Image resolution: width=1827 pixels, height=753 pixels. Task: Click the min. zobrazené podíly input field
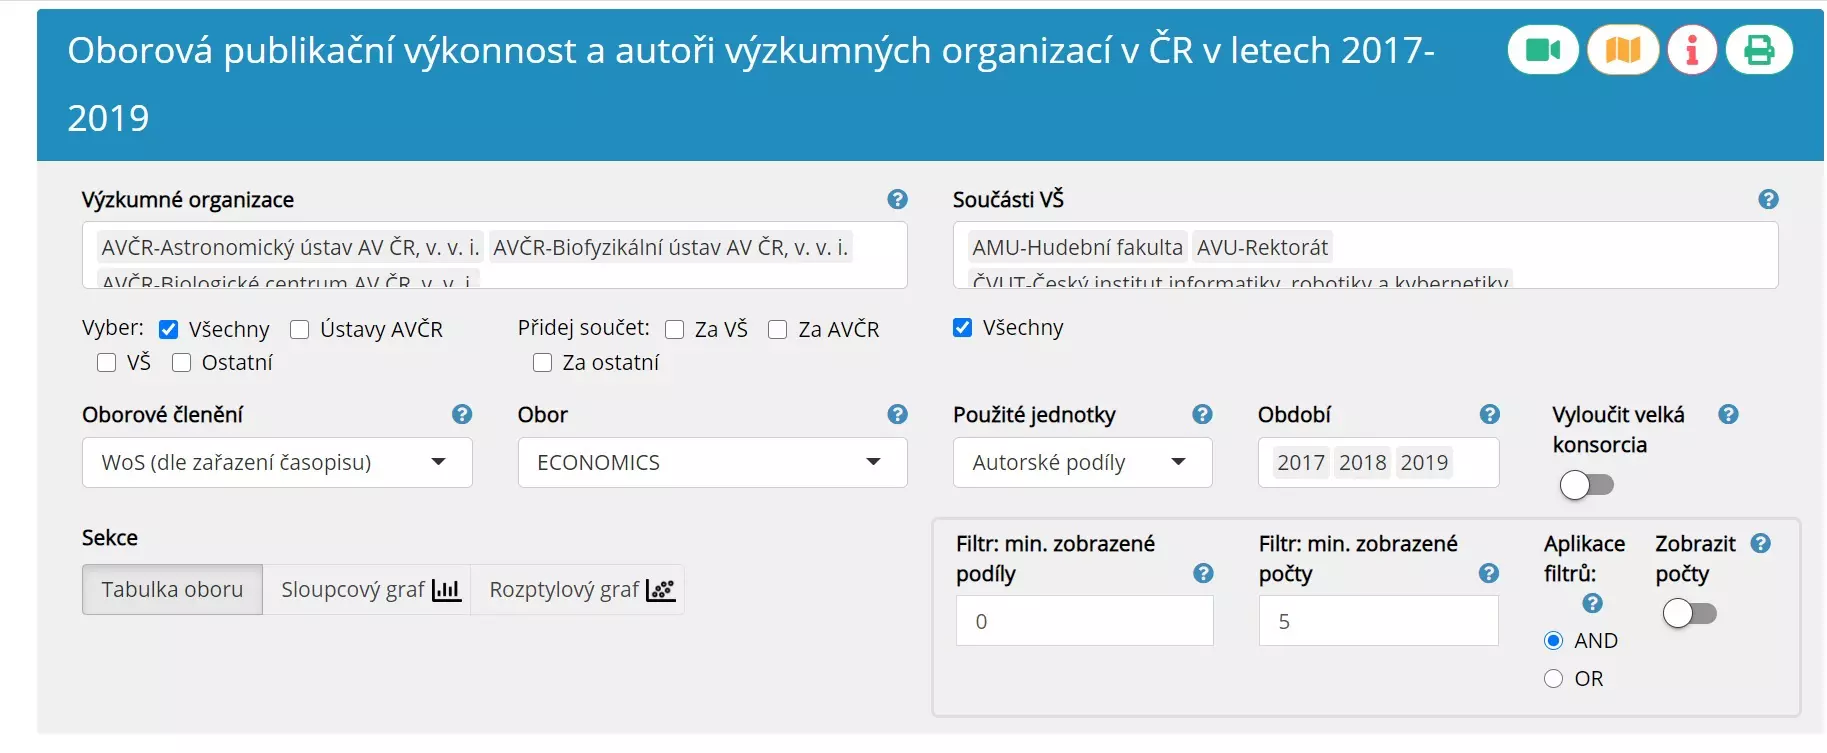pyautogui.click(x=1084, y=621)
